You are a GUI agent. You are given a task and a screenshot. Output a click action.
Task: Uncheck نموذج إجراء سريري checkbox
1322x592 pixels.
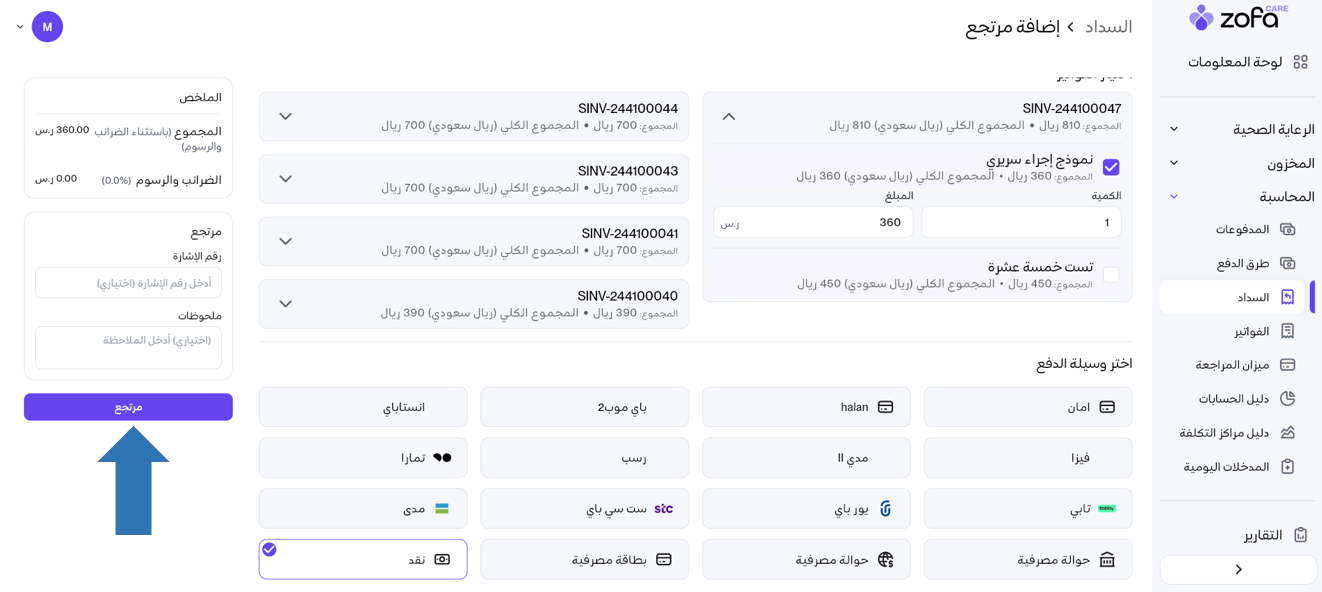[x=1111, y=167]
